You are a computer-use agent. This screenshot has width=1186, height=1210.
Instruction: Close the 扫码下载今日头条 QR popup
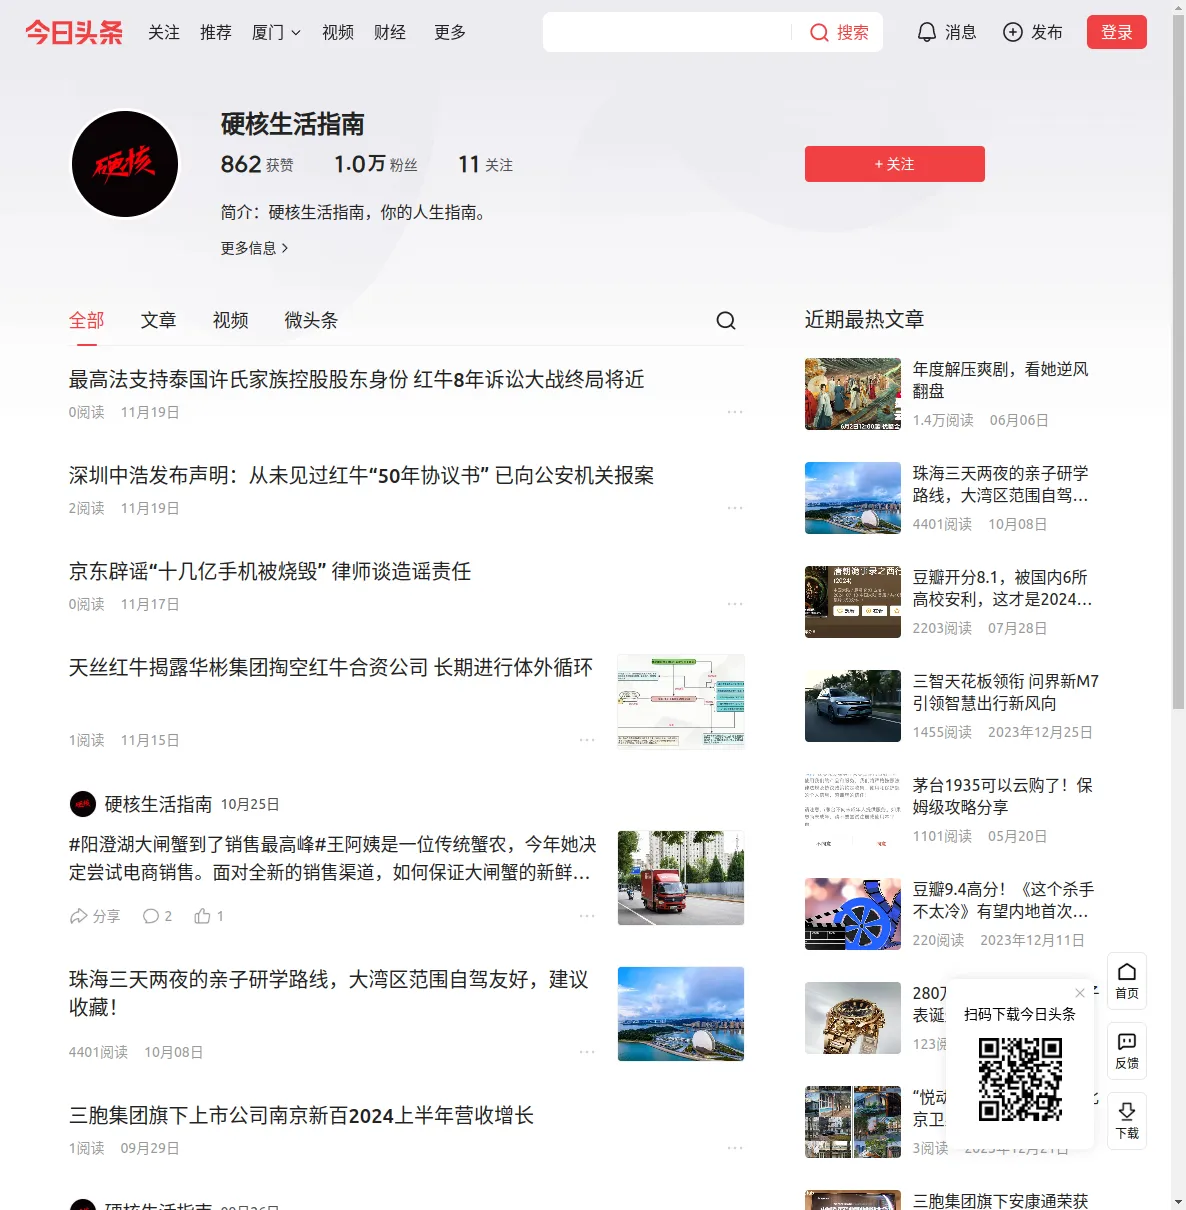coord(1080,993)
